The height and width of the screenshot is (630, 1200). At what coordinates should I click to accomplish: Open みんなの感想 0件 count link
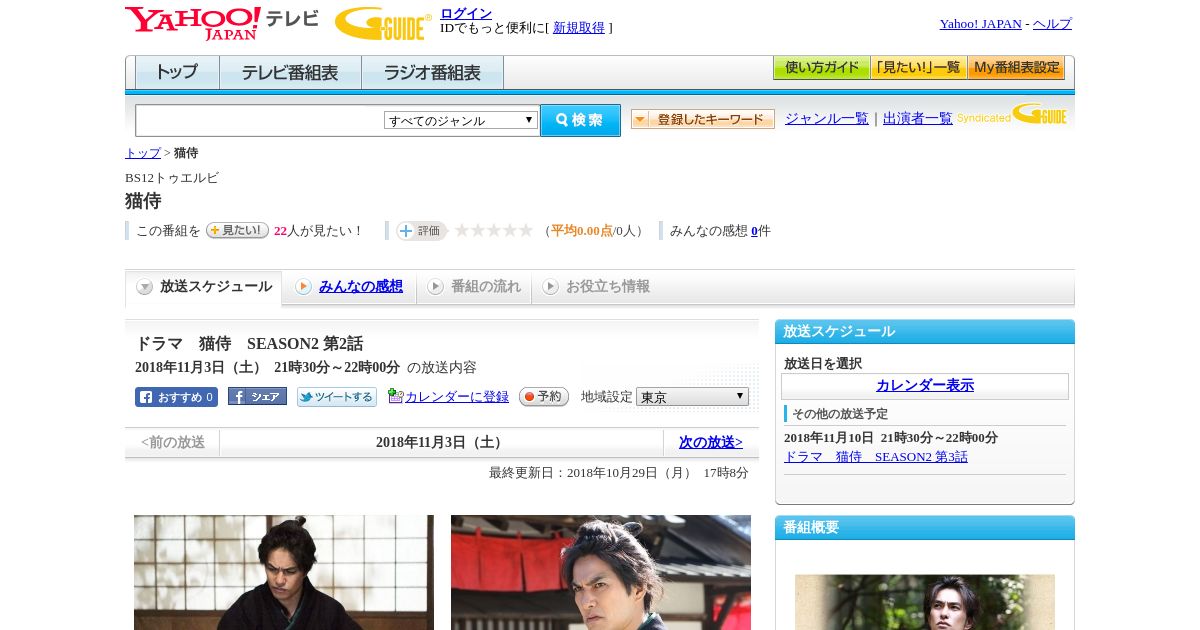[755, 231]
